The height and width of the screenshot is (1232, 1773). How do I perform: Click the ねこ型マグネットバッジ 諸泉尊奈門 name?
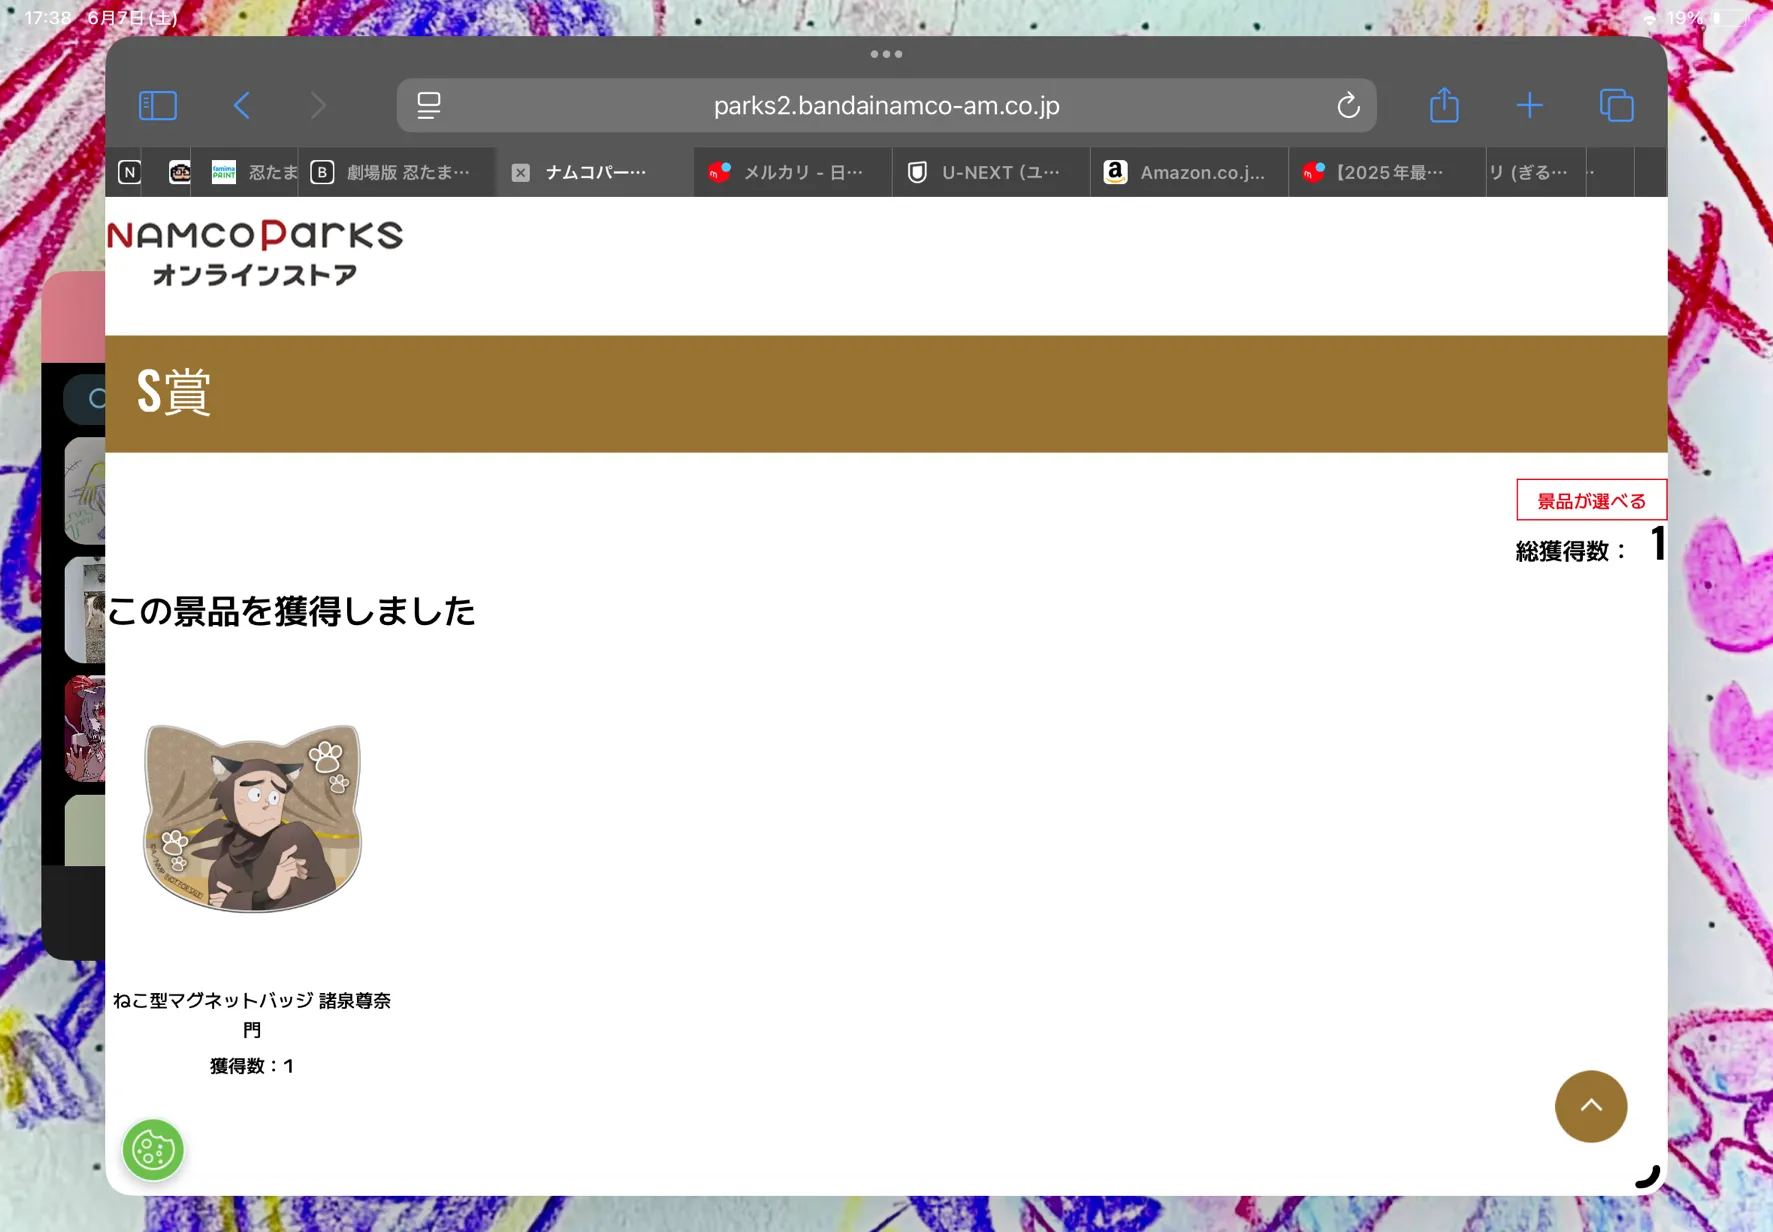coord(252,1014)
